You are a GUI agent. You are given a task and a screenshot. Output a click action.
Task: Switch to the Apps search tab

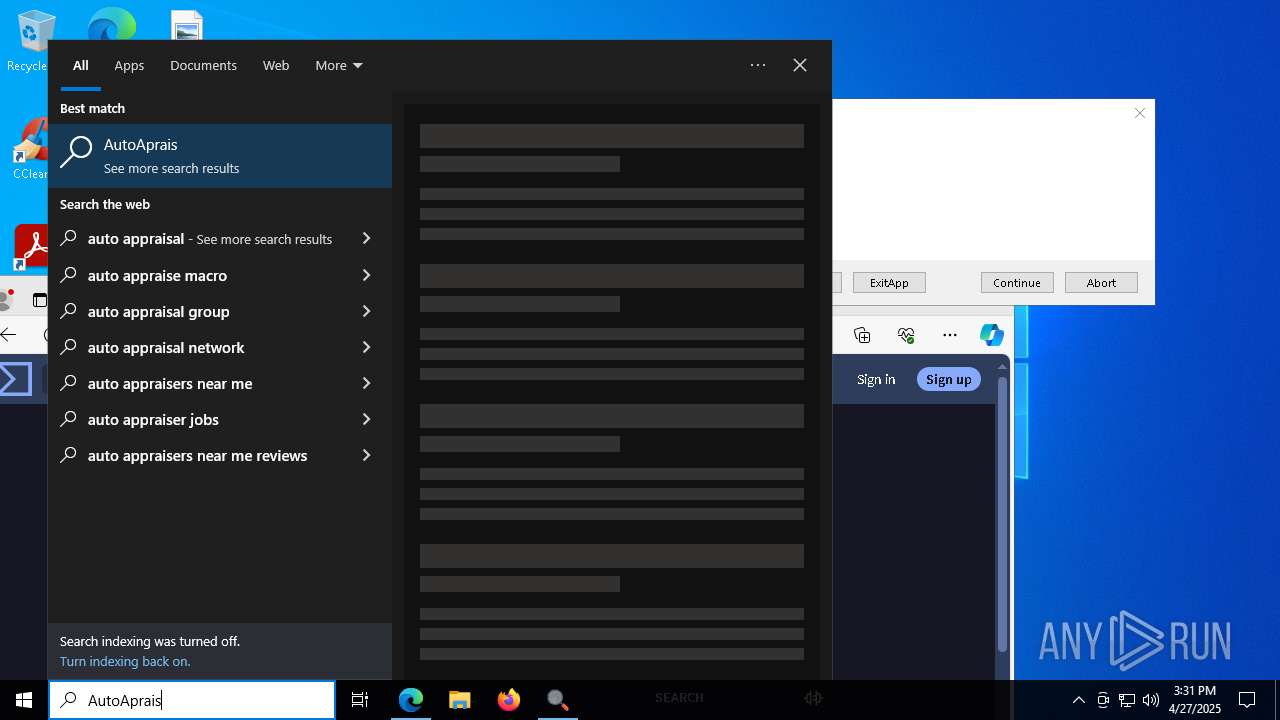[x=129, y=65]
